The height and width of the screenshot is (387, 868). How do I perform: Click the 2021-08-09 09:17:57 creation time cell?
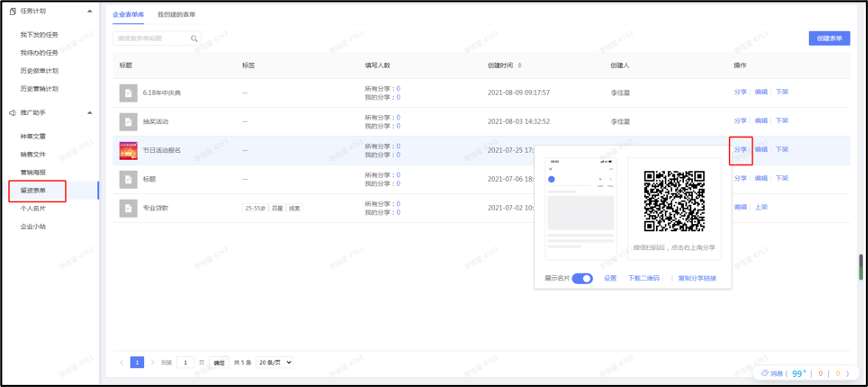pyautogui.click(x=519, y=92)
